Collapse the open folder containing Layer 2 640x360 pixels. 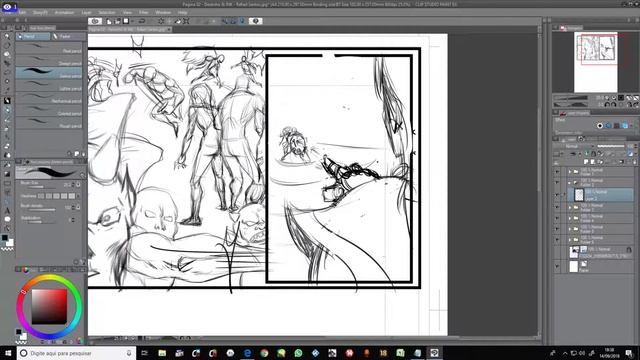click(x=570, y=182)
